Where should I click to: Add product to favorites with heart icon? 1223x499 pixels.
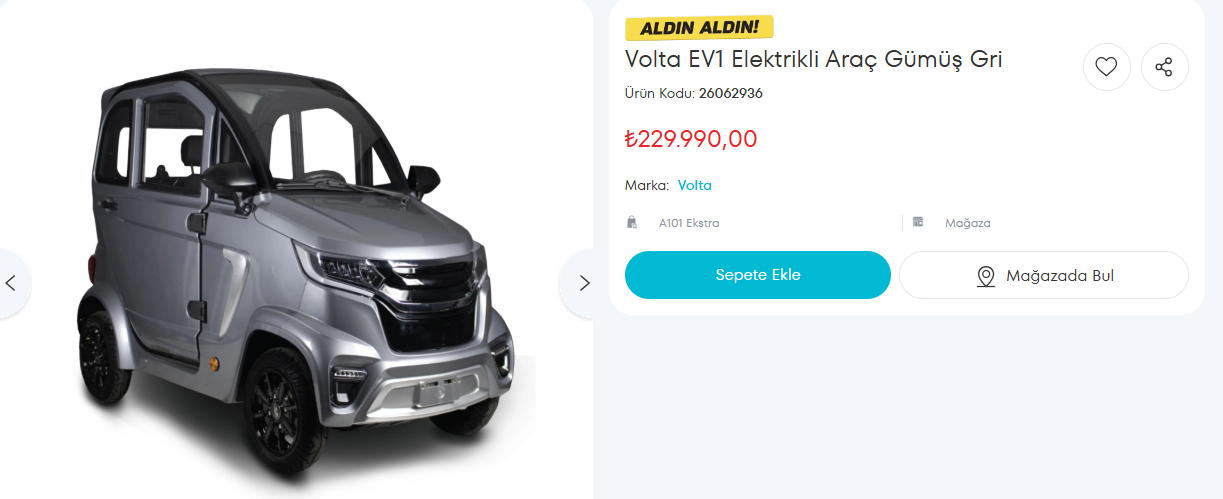1106,67
